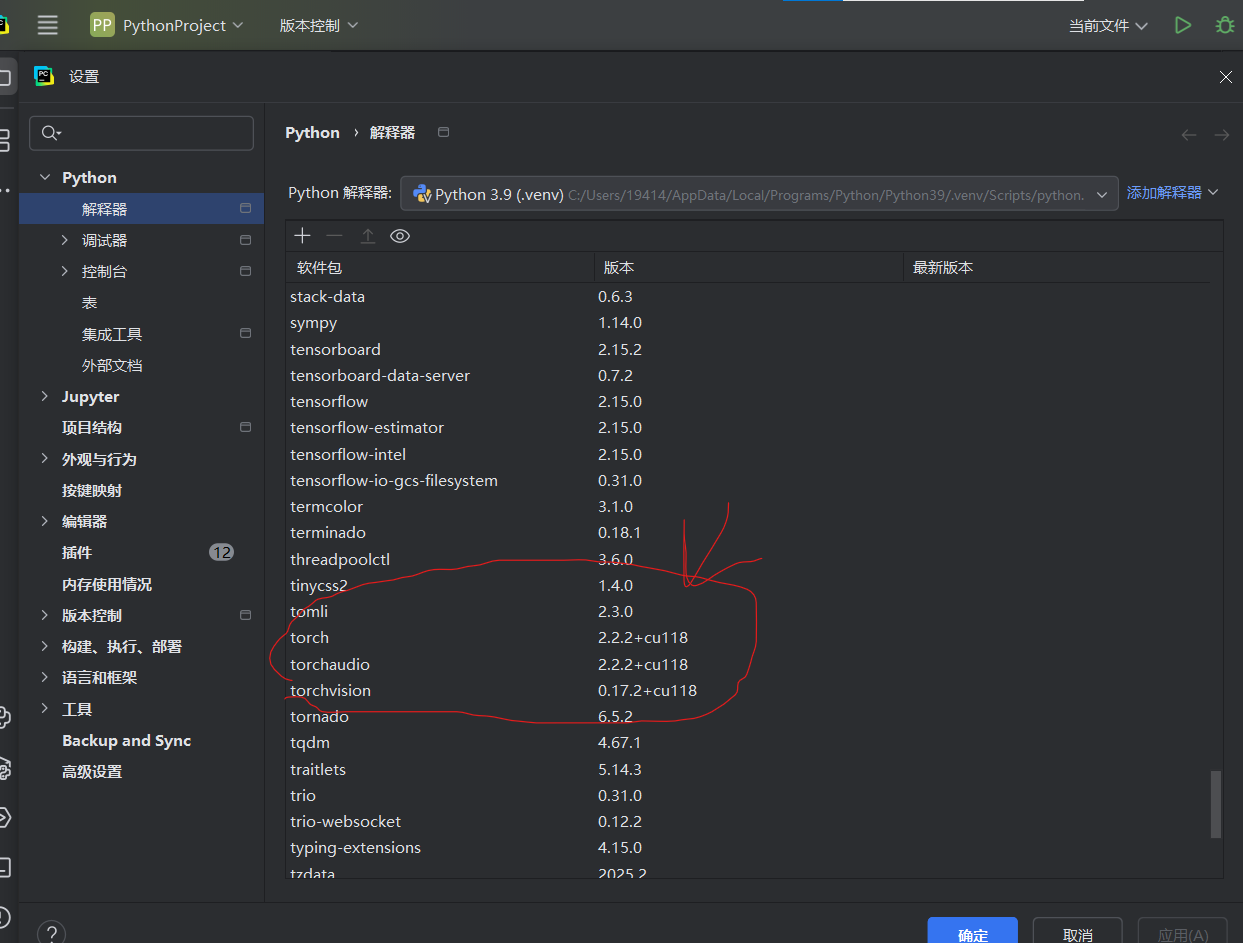Expand the 编辑器 section
Viewport: 1243px width, 943px height.
click(x=44, y=521)
